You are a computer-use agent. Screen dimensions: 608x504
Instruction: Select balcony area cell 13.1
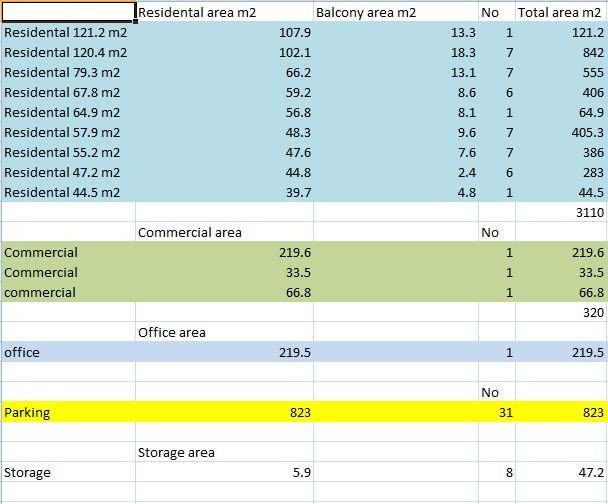tap(396, 72)
